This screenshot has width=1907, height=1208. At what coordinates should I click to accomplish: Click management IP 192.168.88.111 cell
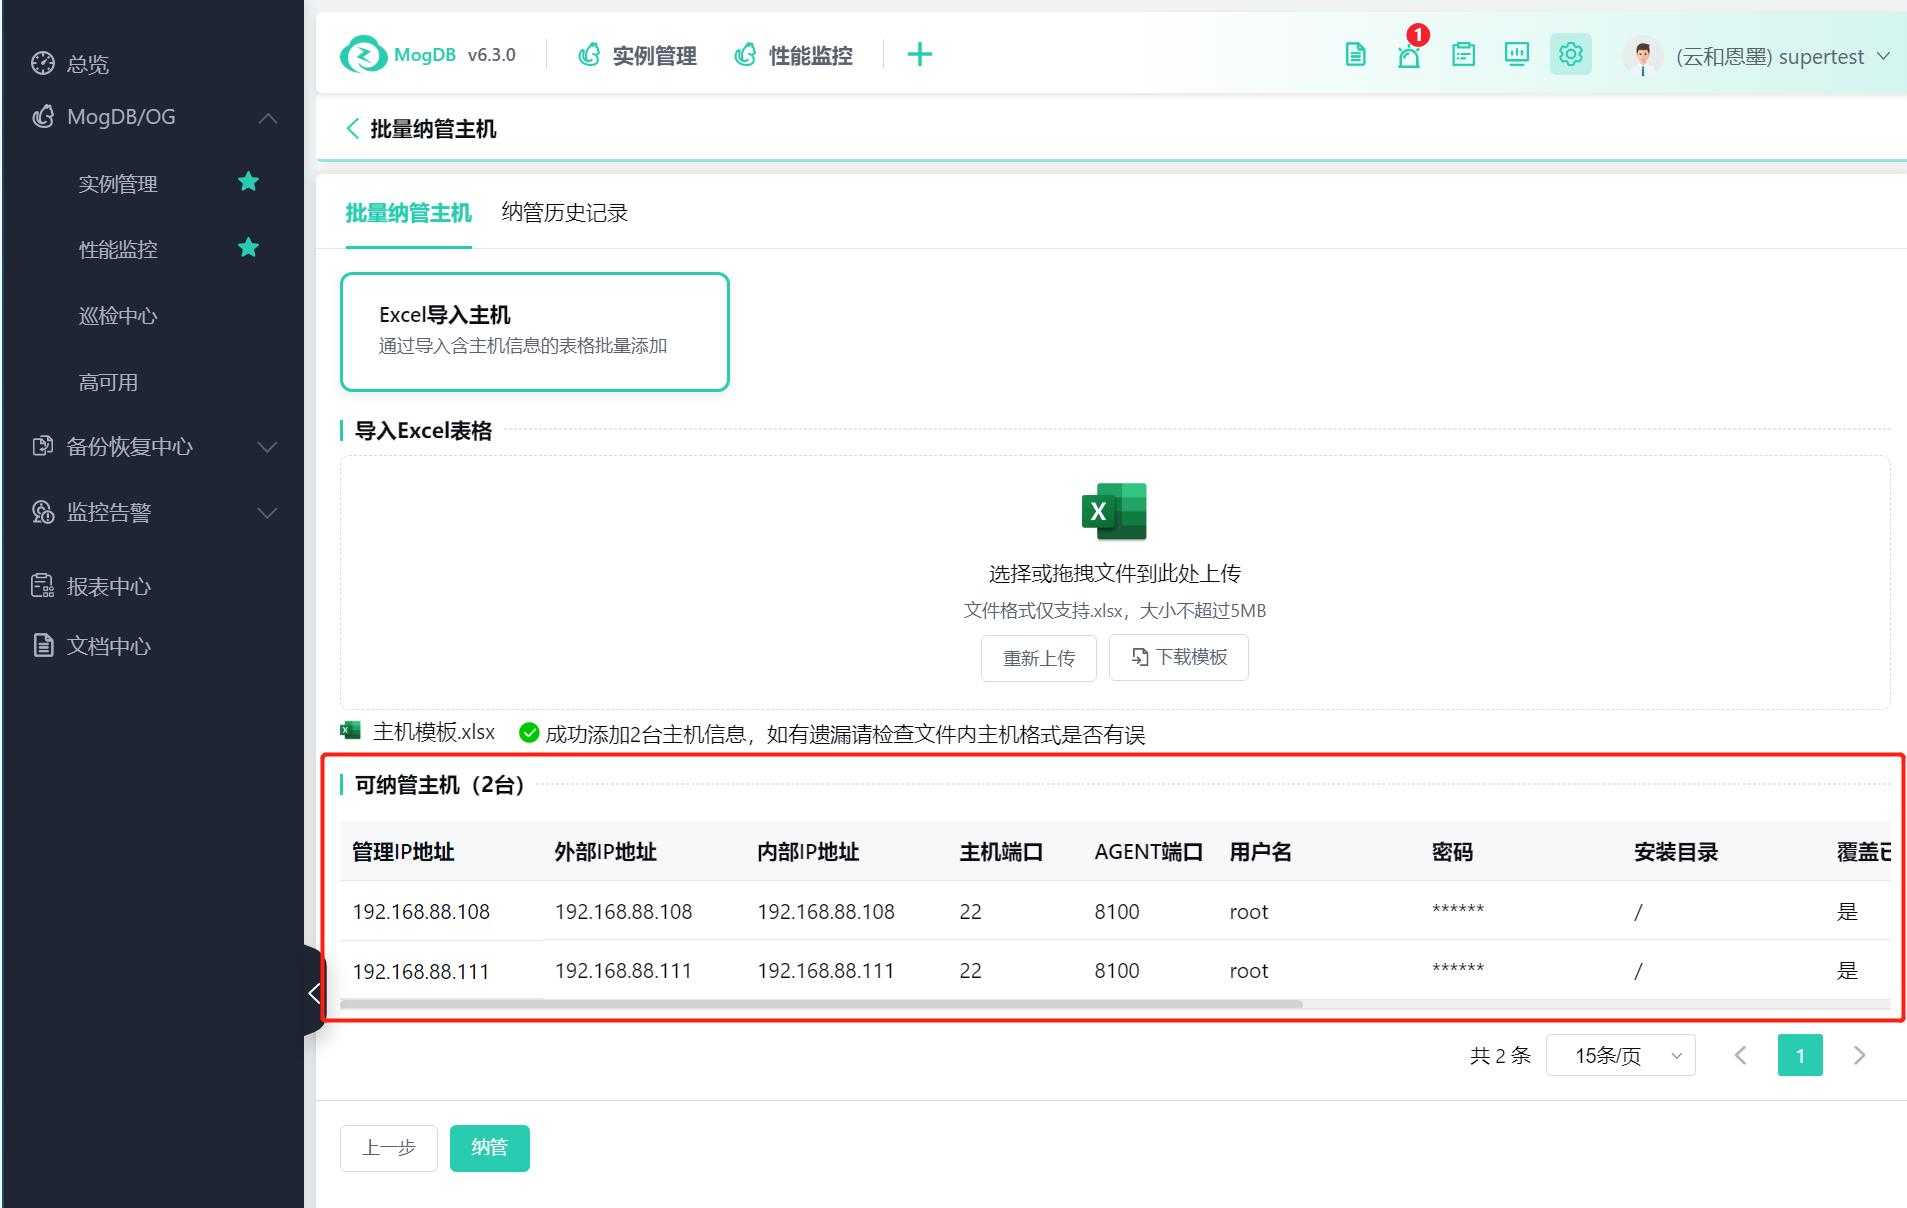click(421, 971)
